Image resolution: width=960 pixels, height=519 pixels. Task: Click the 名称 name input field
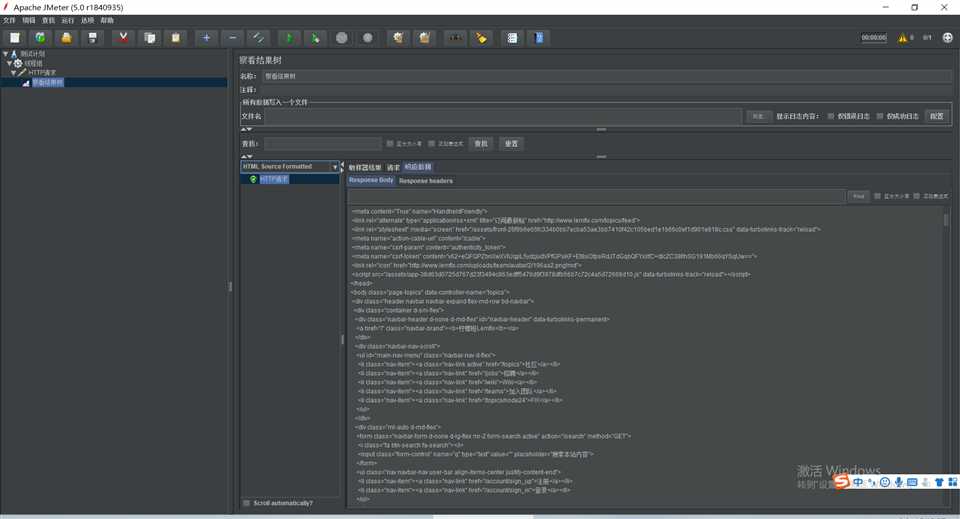pyautogui.click(x=607, y=77)
